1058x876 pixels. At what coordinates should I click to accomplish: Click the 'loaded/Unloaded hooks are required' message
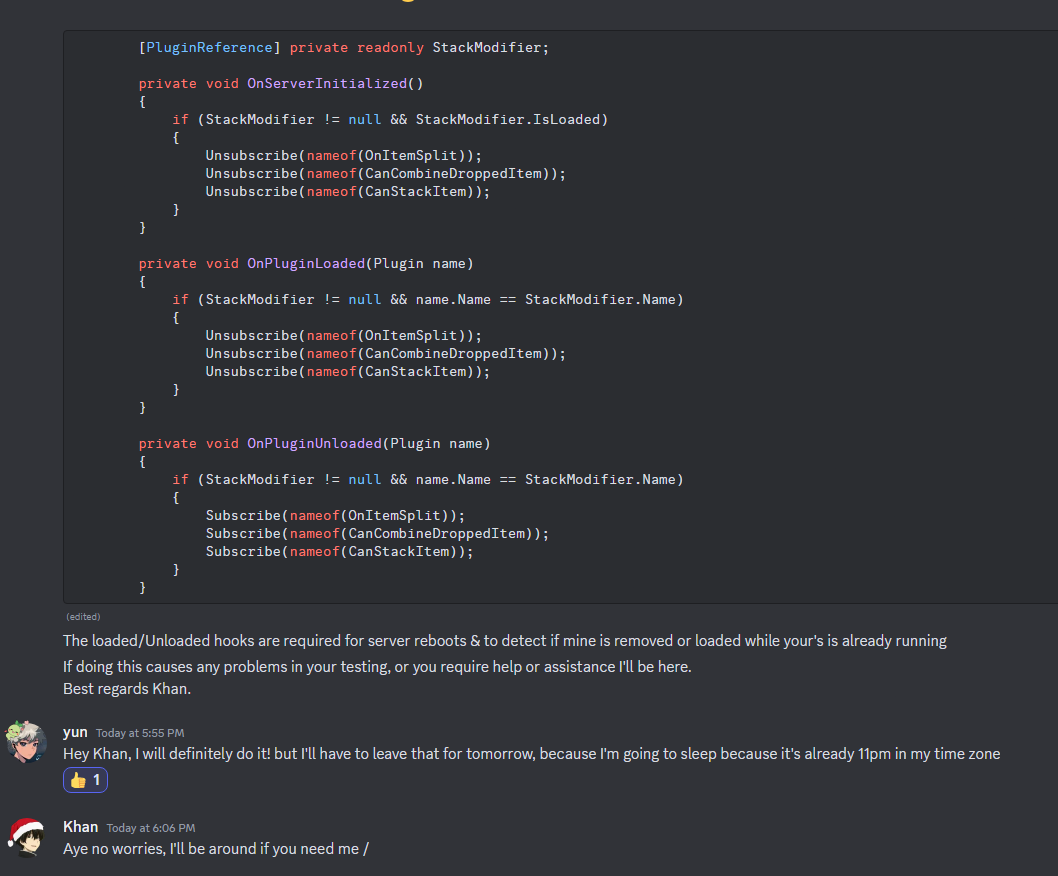pos(504,641)
